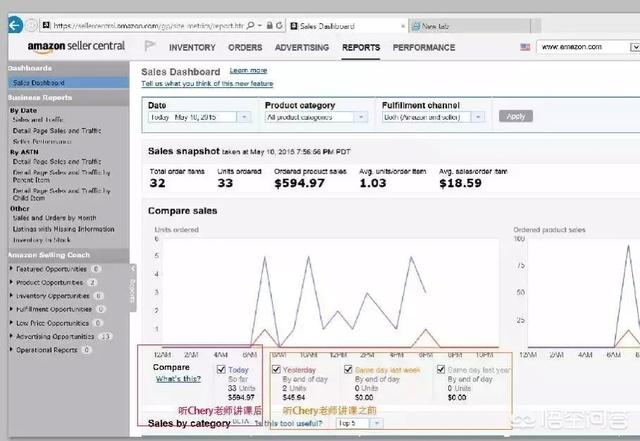The image size is (640, 441).
Task: Toggle the Same day last year checkbox
Action: 441,369
